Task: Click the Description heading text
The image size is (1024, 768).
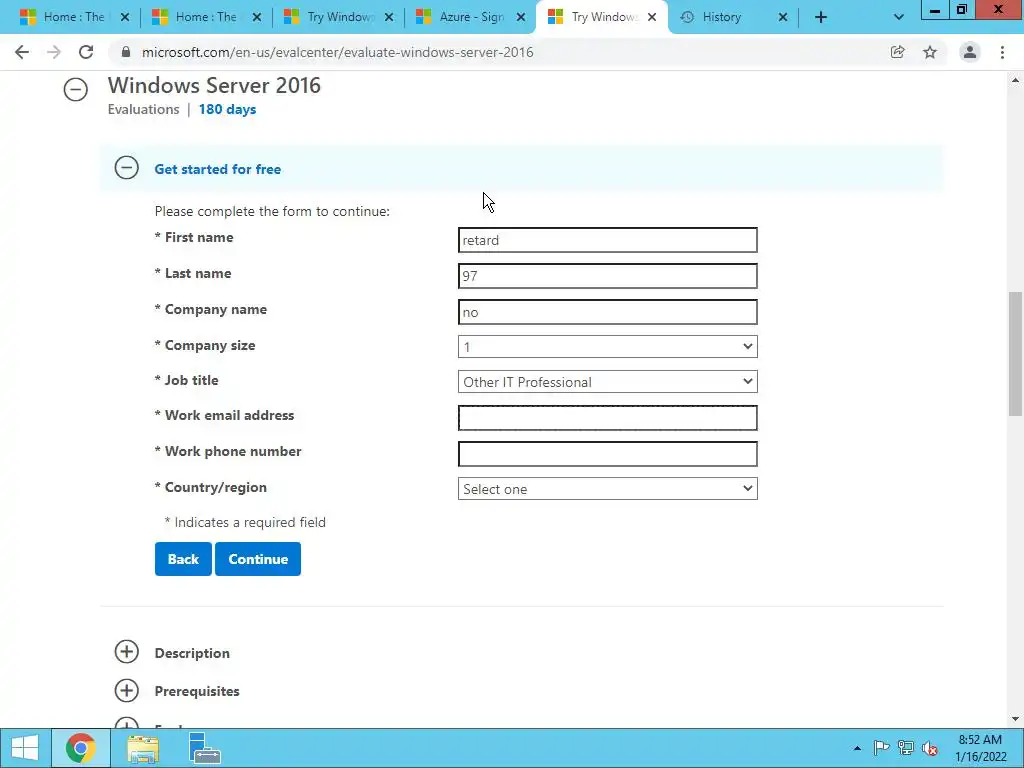Action: [x=192, y=653]
